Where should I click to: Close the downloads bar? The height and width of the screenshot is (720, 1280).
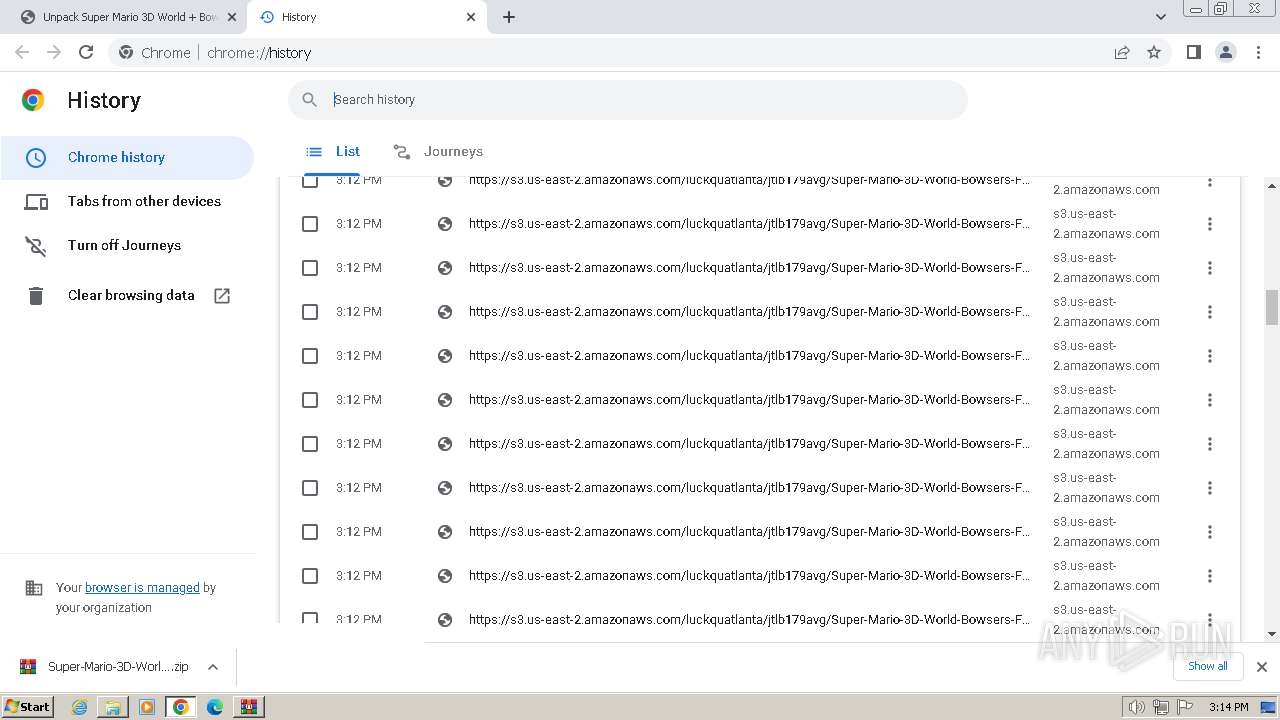click(x=1261, y=667)
